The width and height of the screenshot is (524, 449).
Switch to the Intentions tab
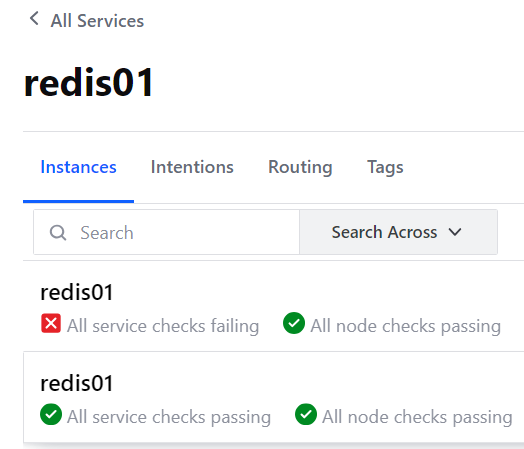[192, 167]
